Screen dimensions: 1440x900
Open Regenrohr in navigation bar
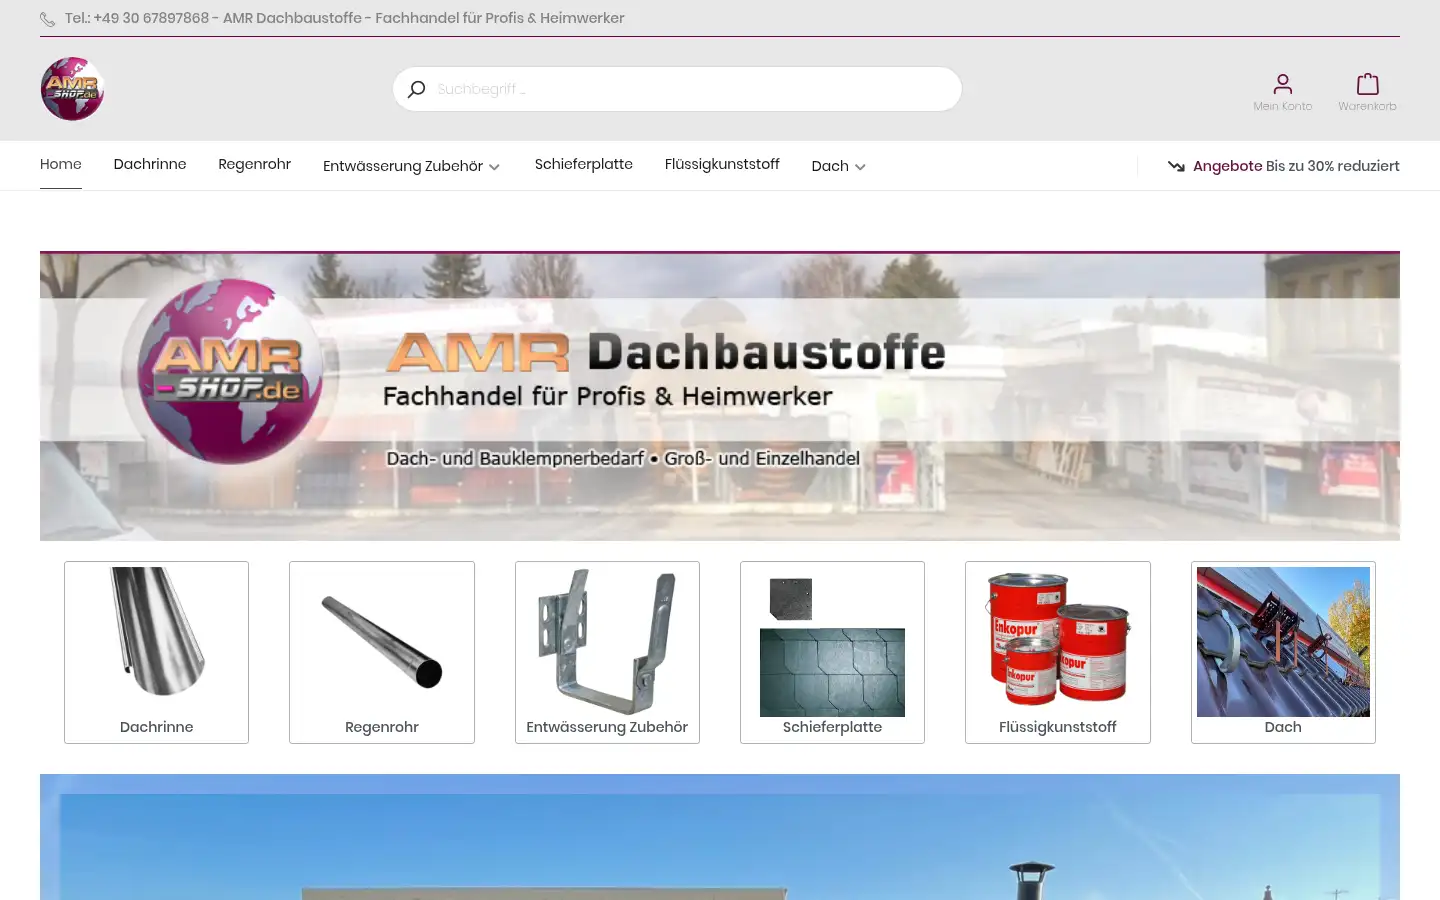(x=254, y=164)
